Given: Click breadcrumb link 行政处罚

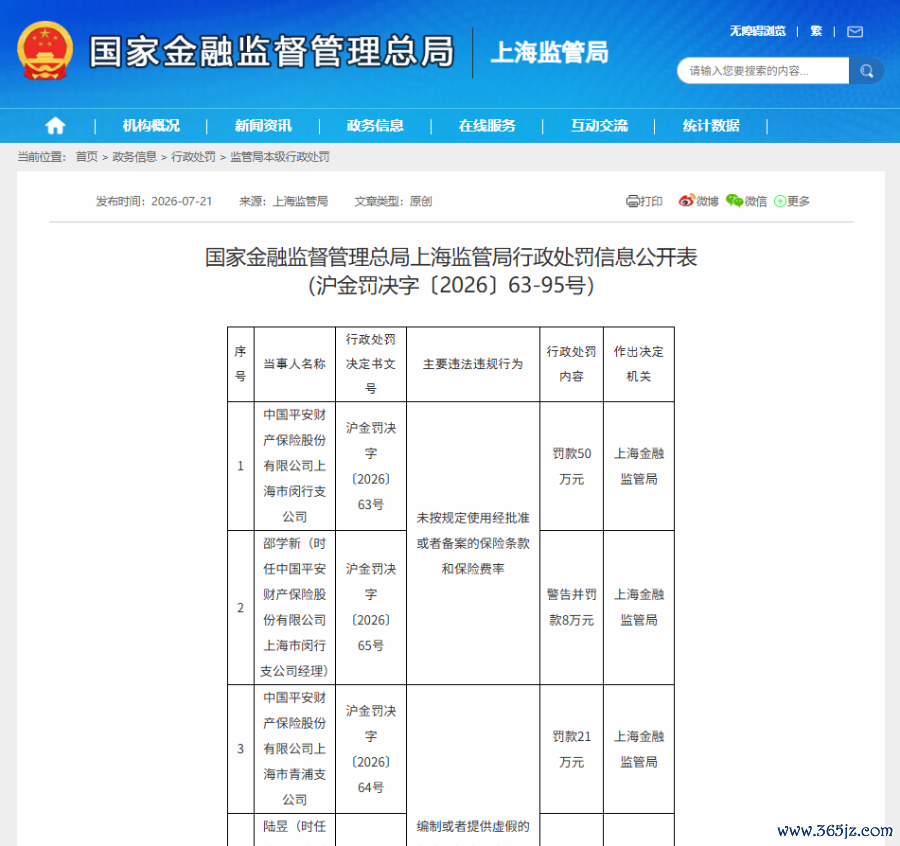Looking at the screenshot, I should pos(193,157).
